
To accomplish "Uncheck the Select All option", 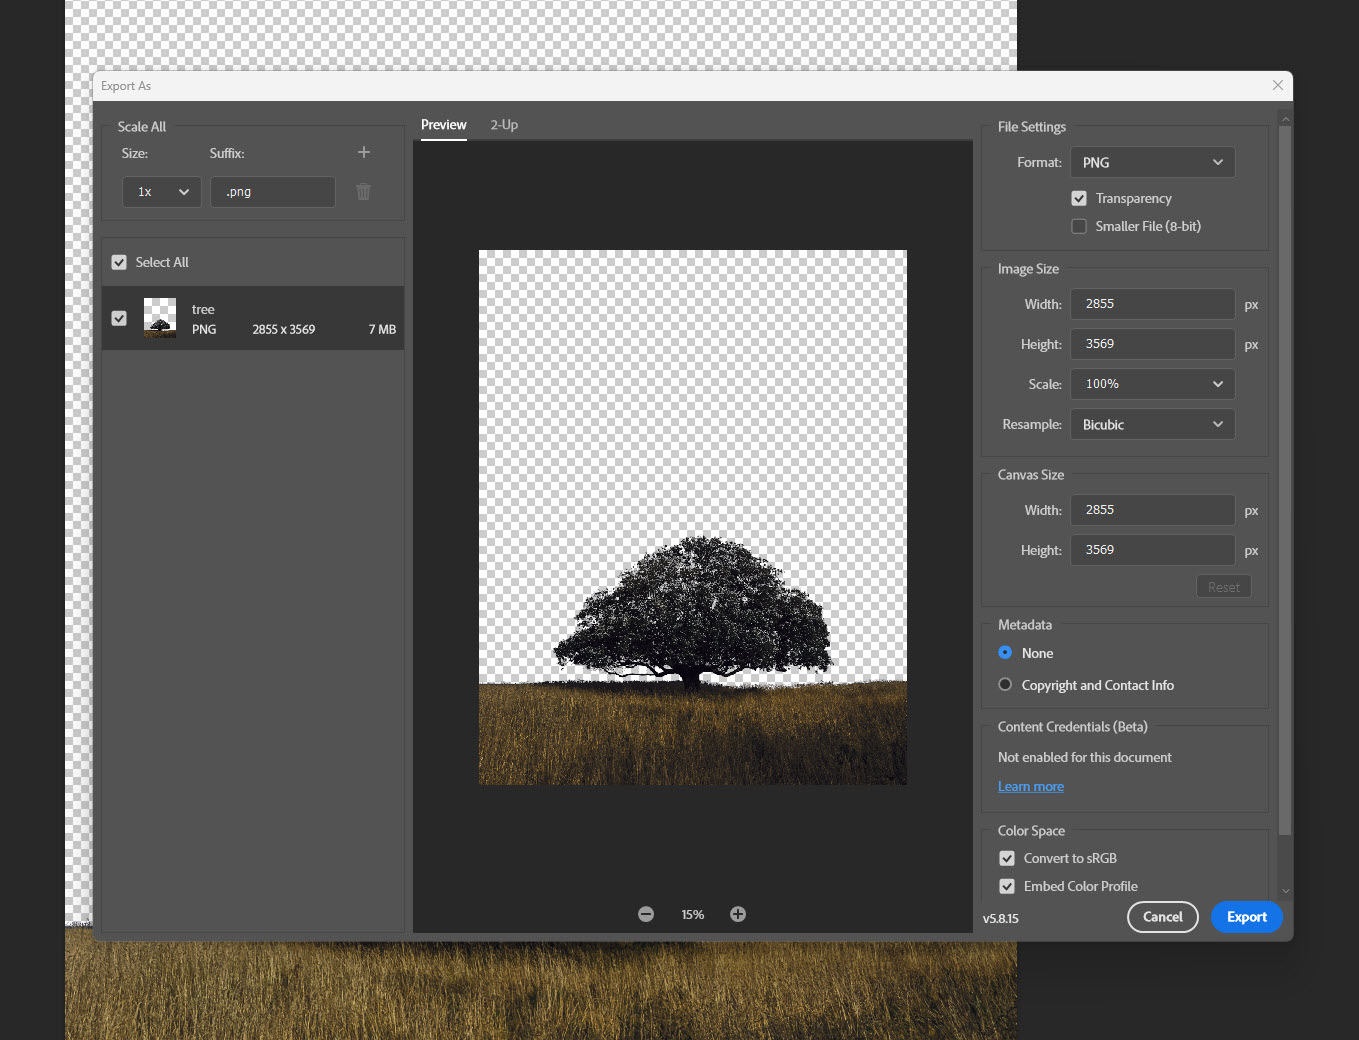I will (119, 261).
